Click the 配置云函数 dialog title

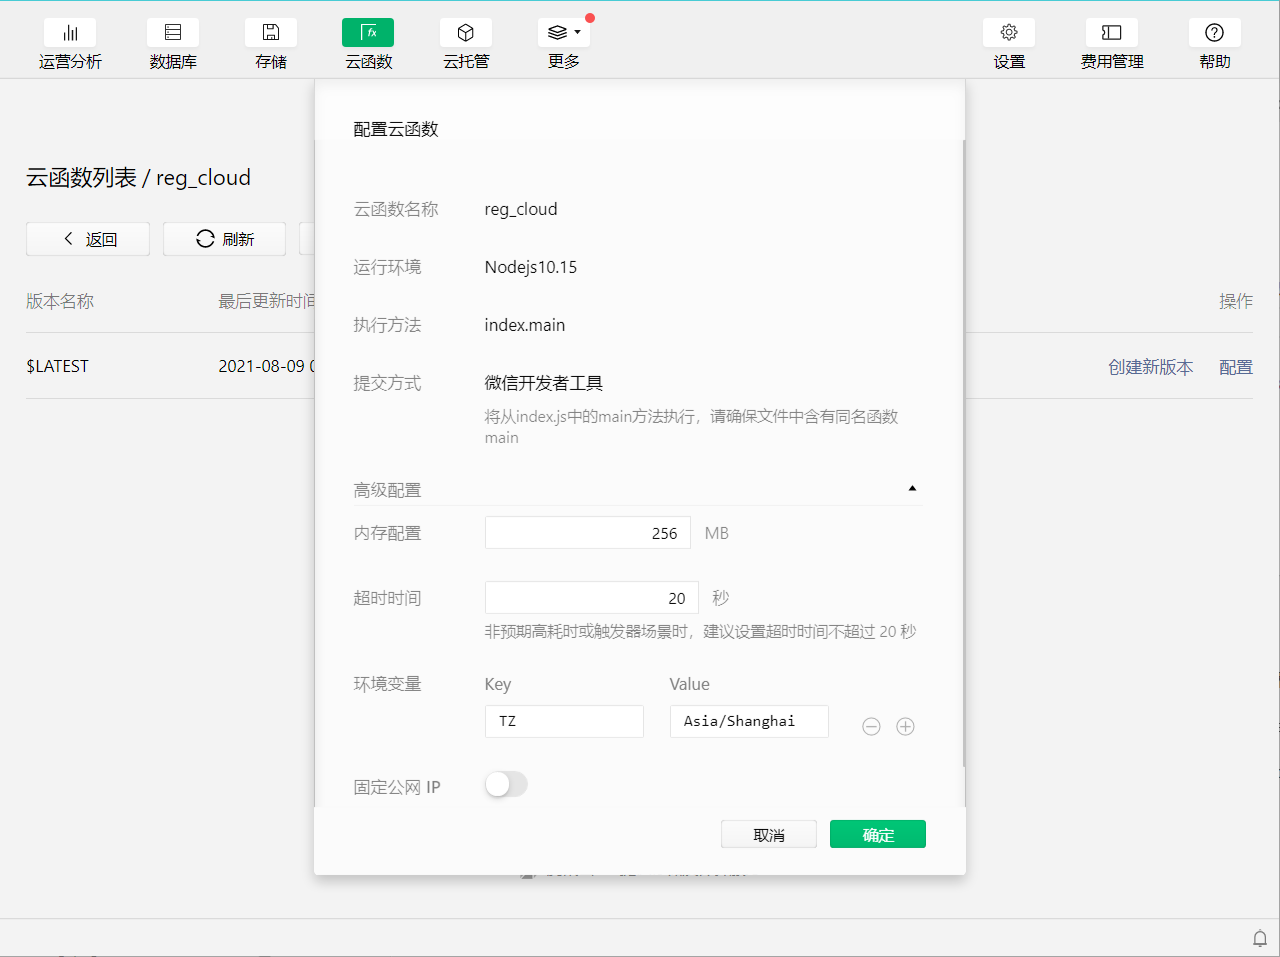pos(396,129)
